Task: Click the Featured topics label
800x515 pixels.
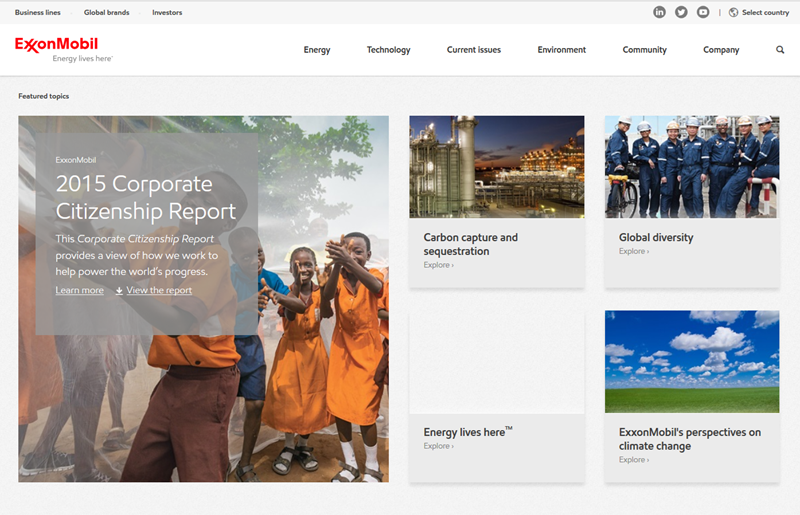Action: pos(43,96)
